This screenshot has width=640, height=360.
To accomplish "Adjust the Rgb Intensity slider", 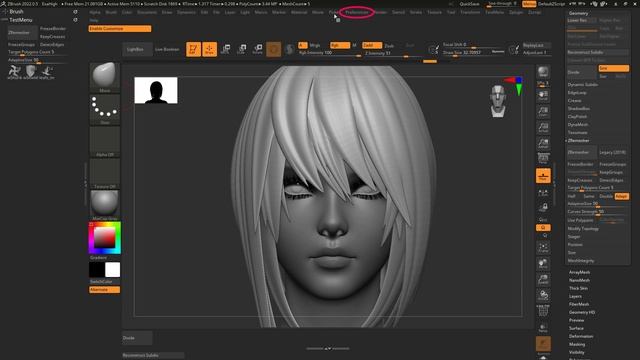I will [x=329, y=53].
